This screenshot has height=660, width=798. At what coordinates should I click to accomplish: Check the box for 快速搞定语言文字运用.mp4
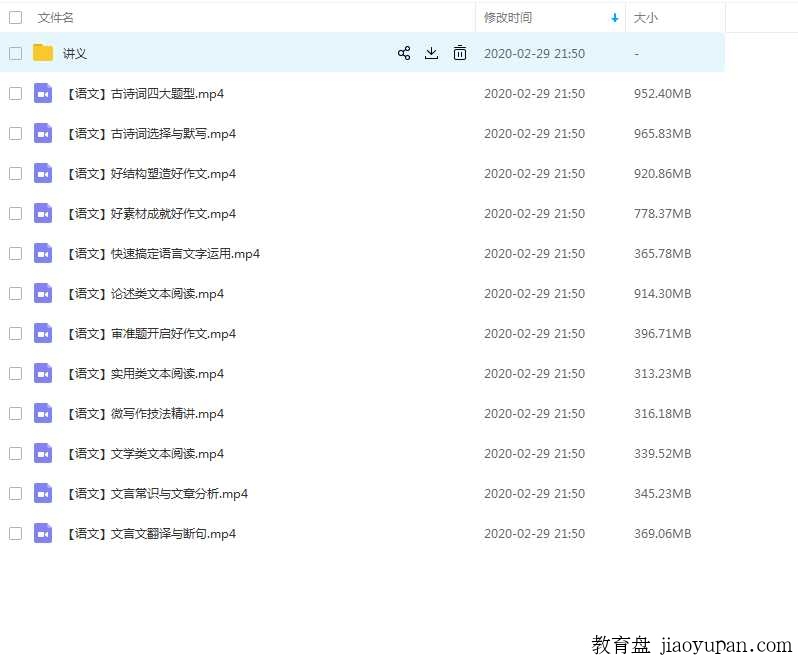tap(16, 253)
